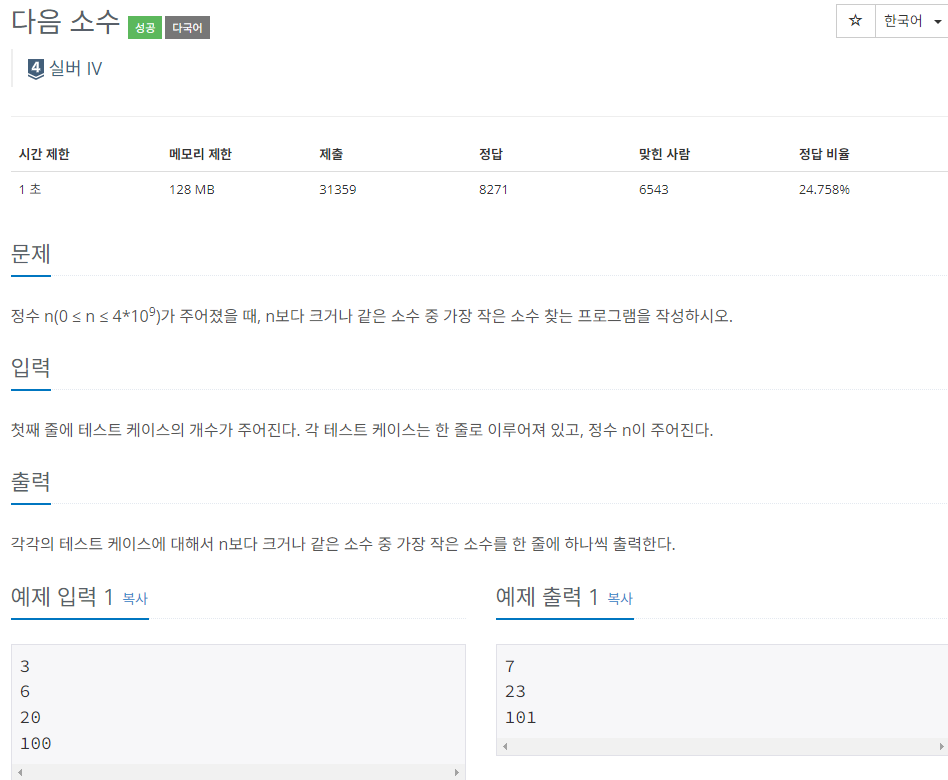Screen dimensions: 948x780
Task: Click the 실버 IV tier label
Action: (x=76, y=68)
